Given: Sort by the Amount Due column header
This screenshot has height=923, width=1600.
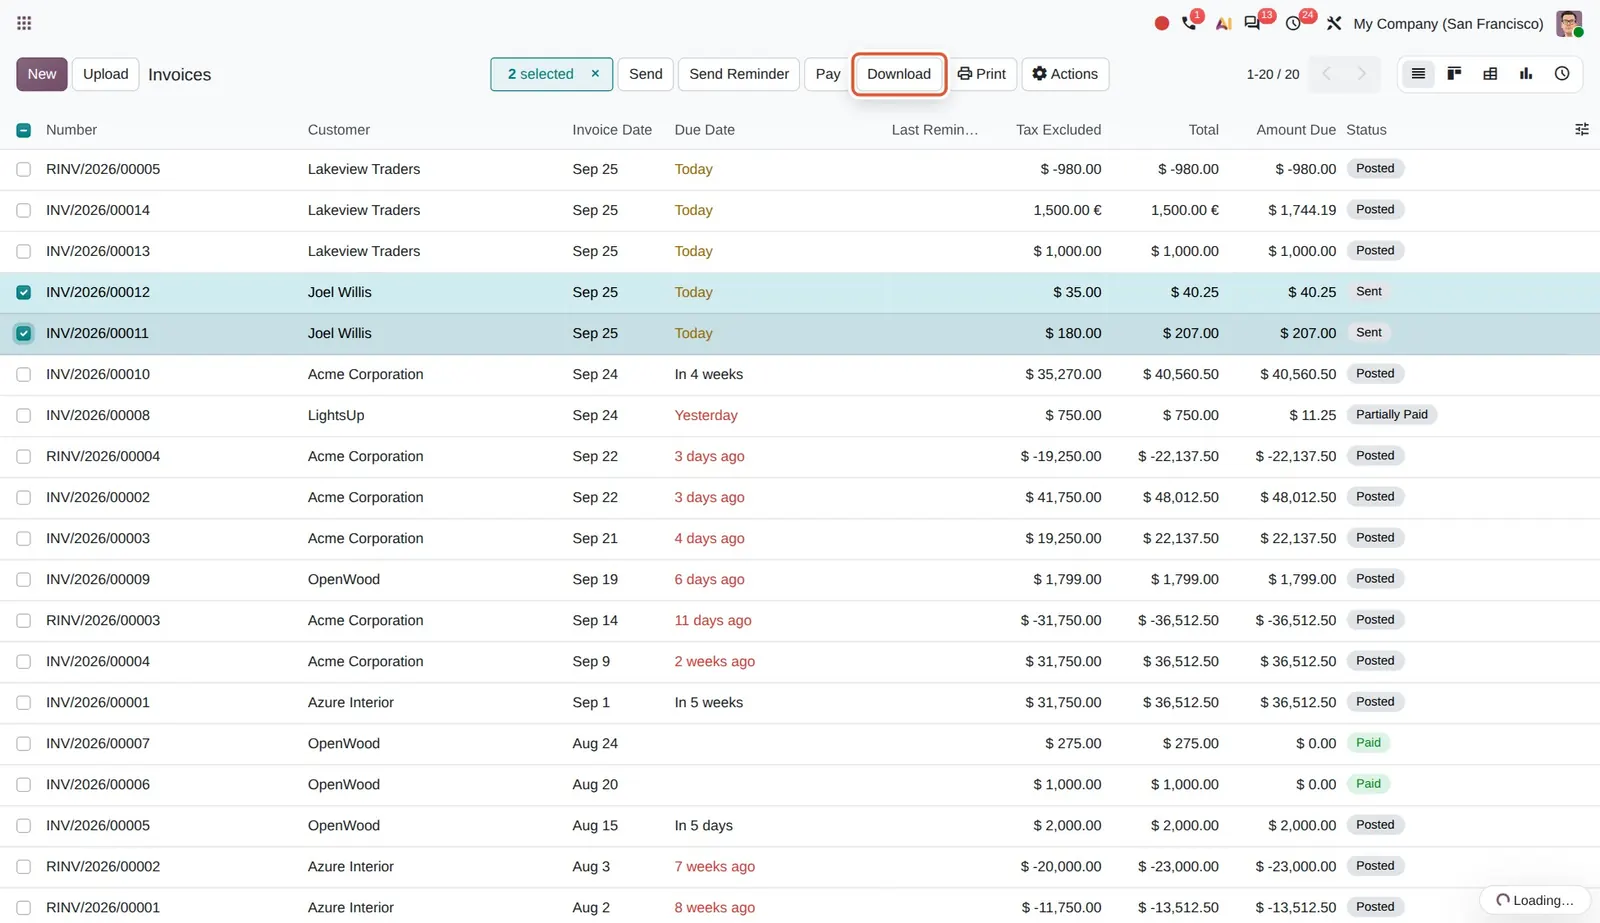Looking at the screenshot, I should (x=1296, y=130).
